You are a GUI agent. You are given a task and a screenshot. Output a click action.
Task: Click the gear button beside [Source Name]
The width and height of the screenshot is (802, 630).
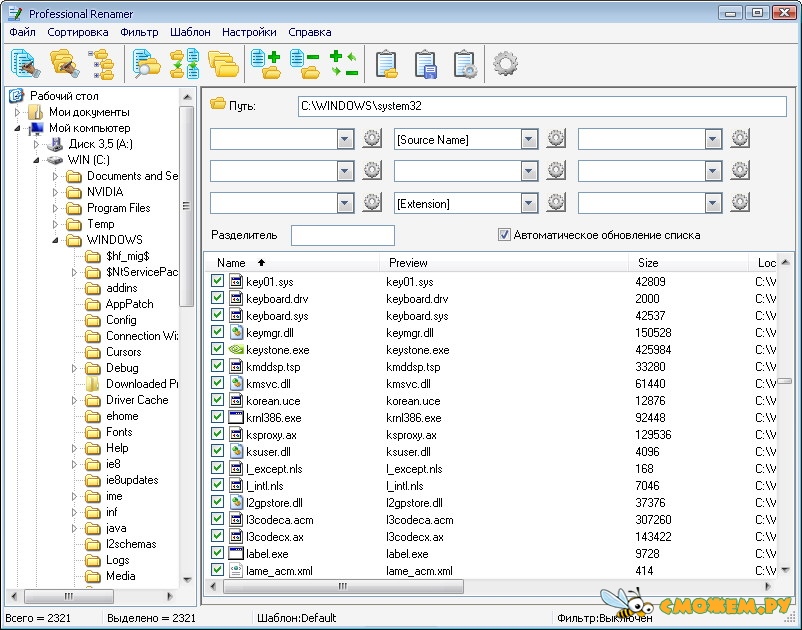[556, 139]
